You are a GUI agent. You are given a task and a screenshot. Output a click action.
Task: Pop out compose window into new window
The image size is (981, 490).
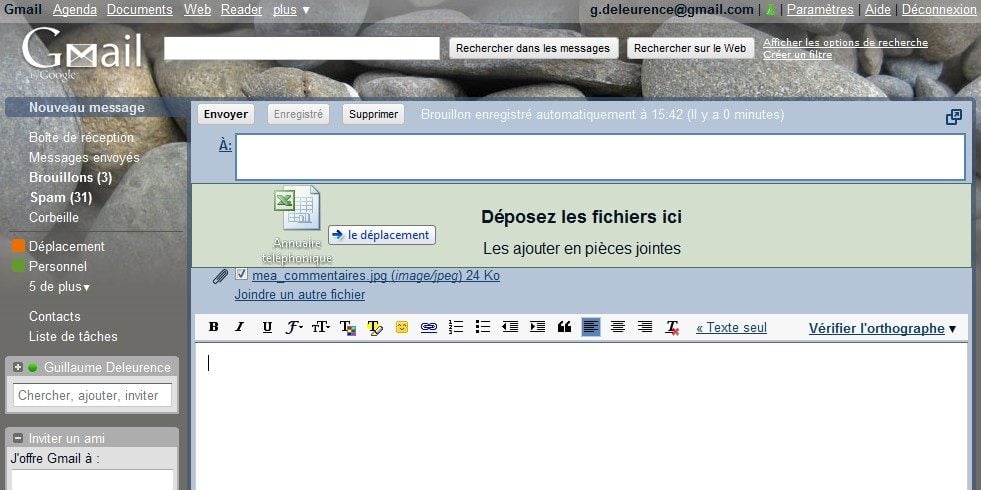click(x=954, y=117)
